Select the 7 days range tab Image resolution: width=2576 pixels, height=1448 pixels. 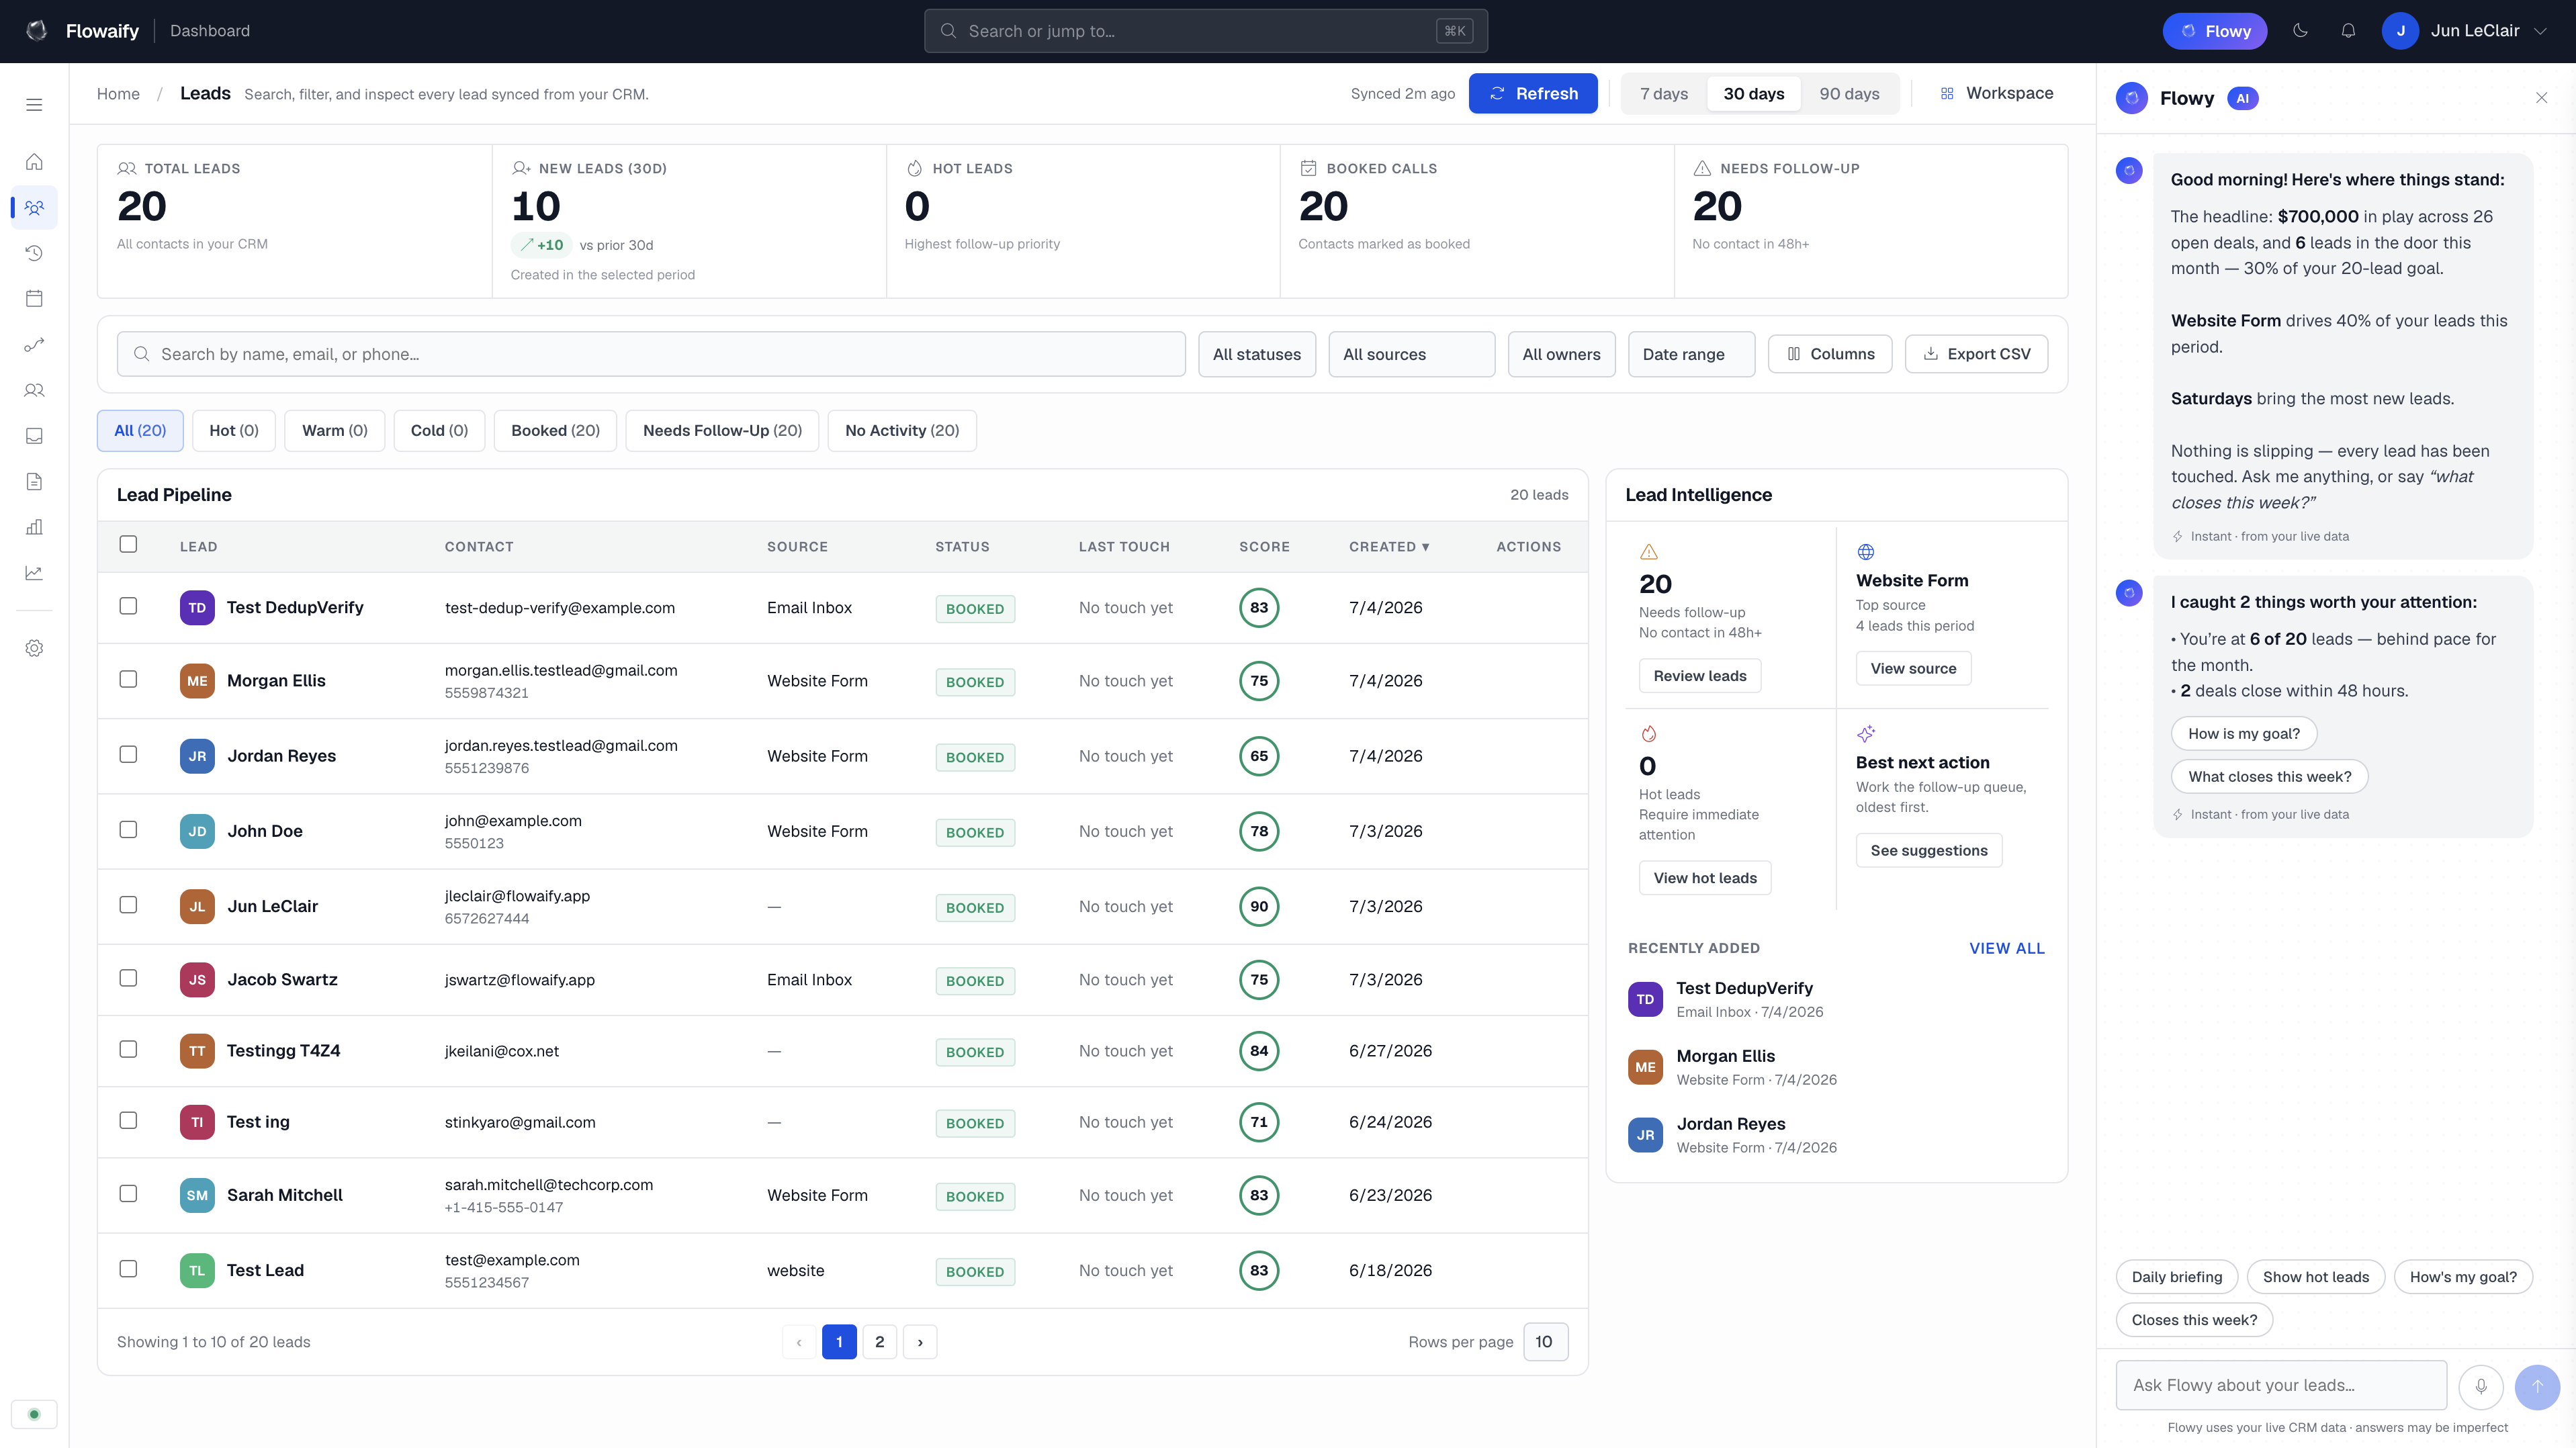1664,94
